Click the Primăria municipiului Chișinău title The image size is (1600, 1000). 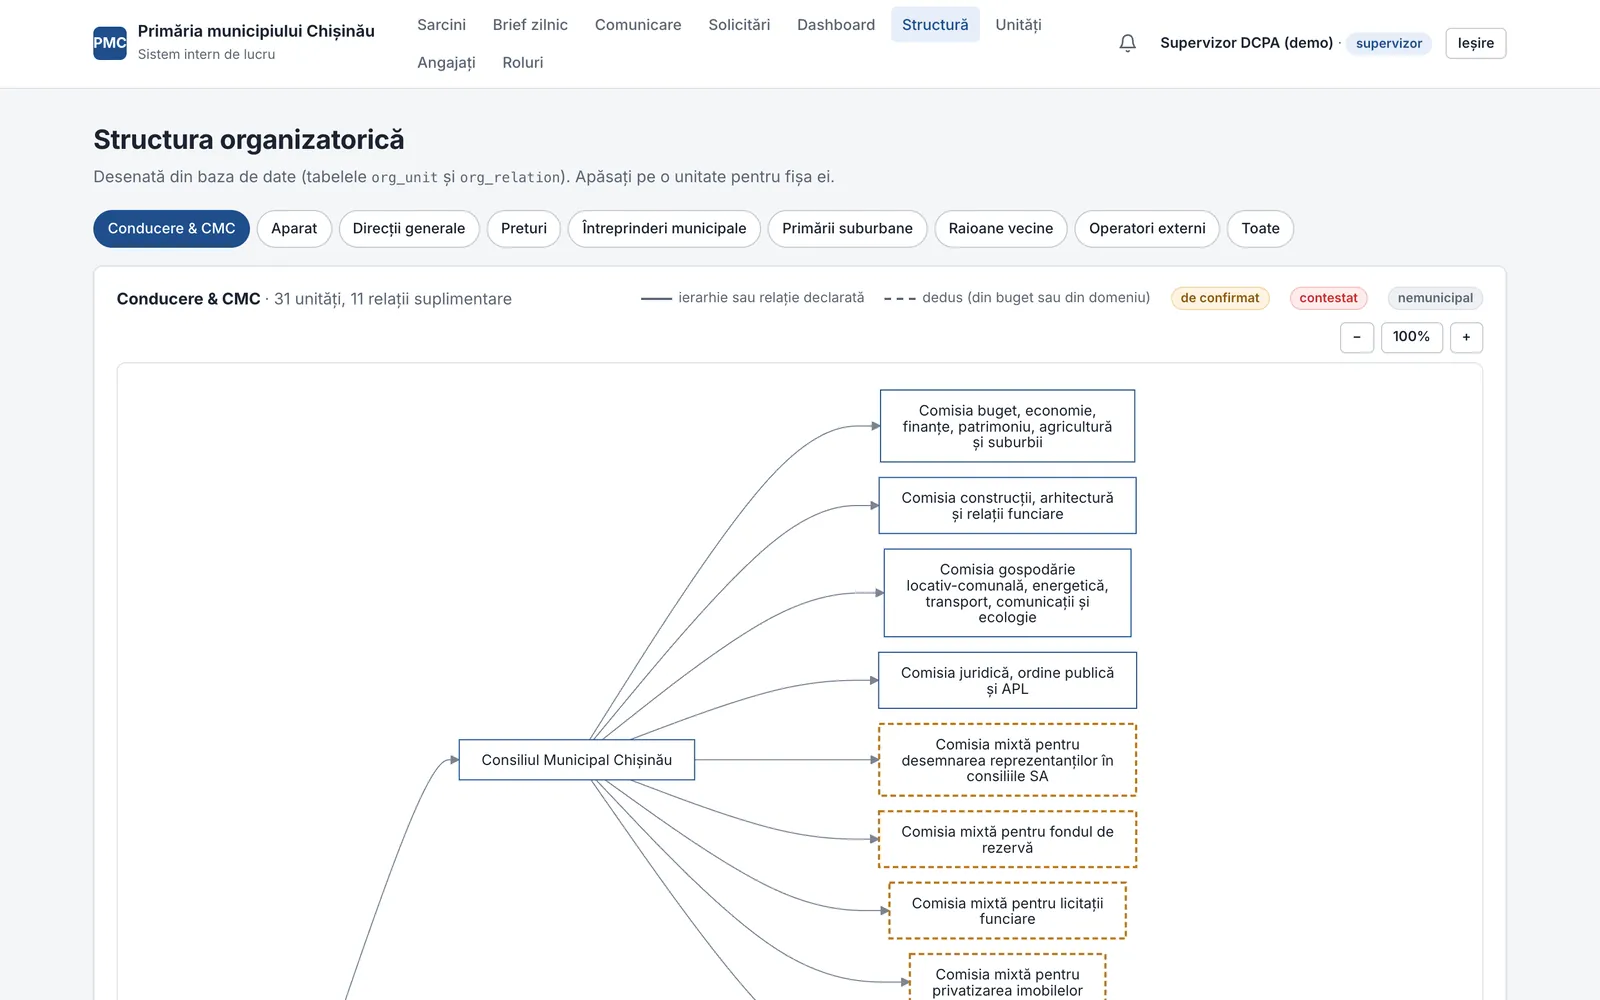[x=256, y=31]
